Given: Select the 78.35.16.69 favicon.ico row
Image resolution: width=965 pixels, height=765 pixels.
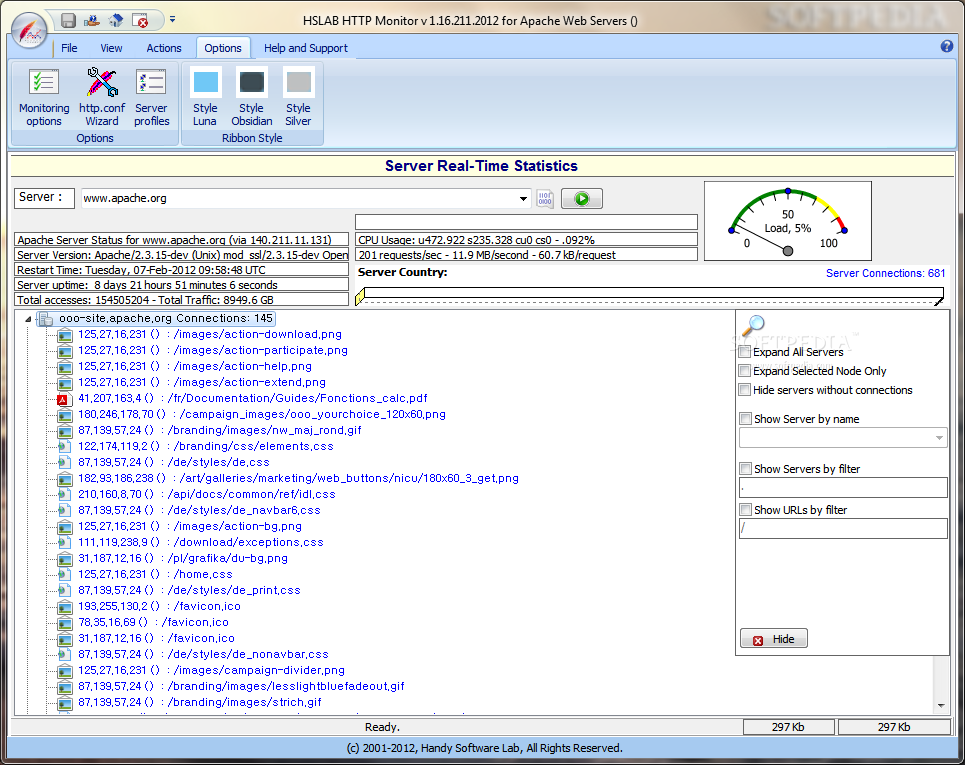Looking at the screenshot, I should coord(153,622).
